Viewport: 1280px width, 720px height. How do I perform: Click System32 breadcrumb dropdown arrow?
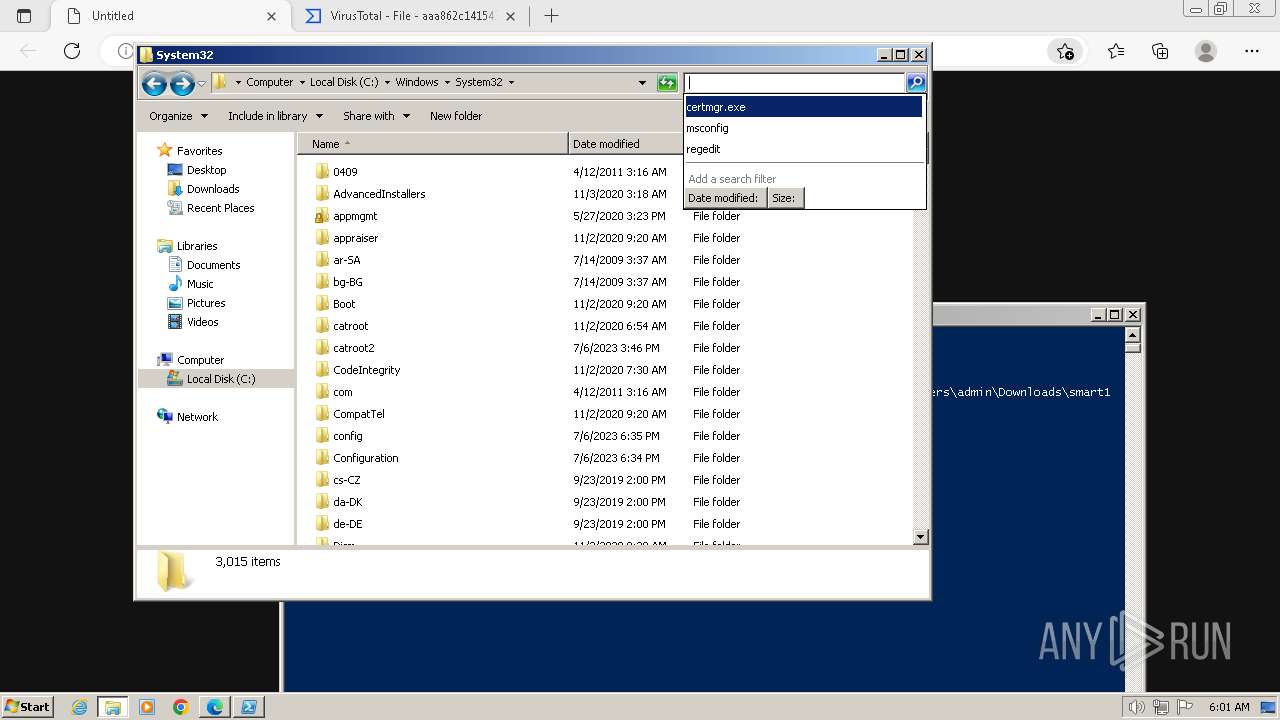click(511, 83)
